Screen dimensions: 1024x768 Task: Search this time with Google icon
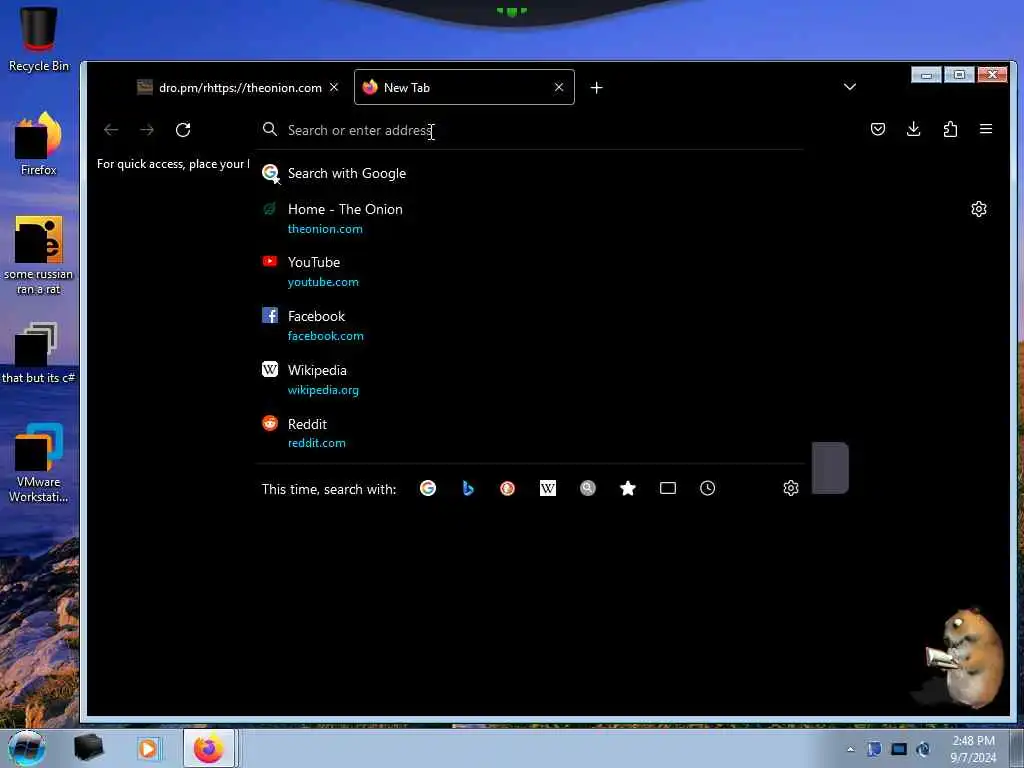pos(428,488)
